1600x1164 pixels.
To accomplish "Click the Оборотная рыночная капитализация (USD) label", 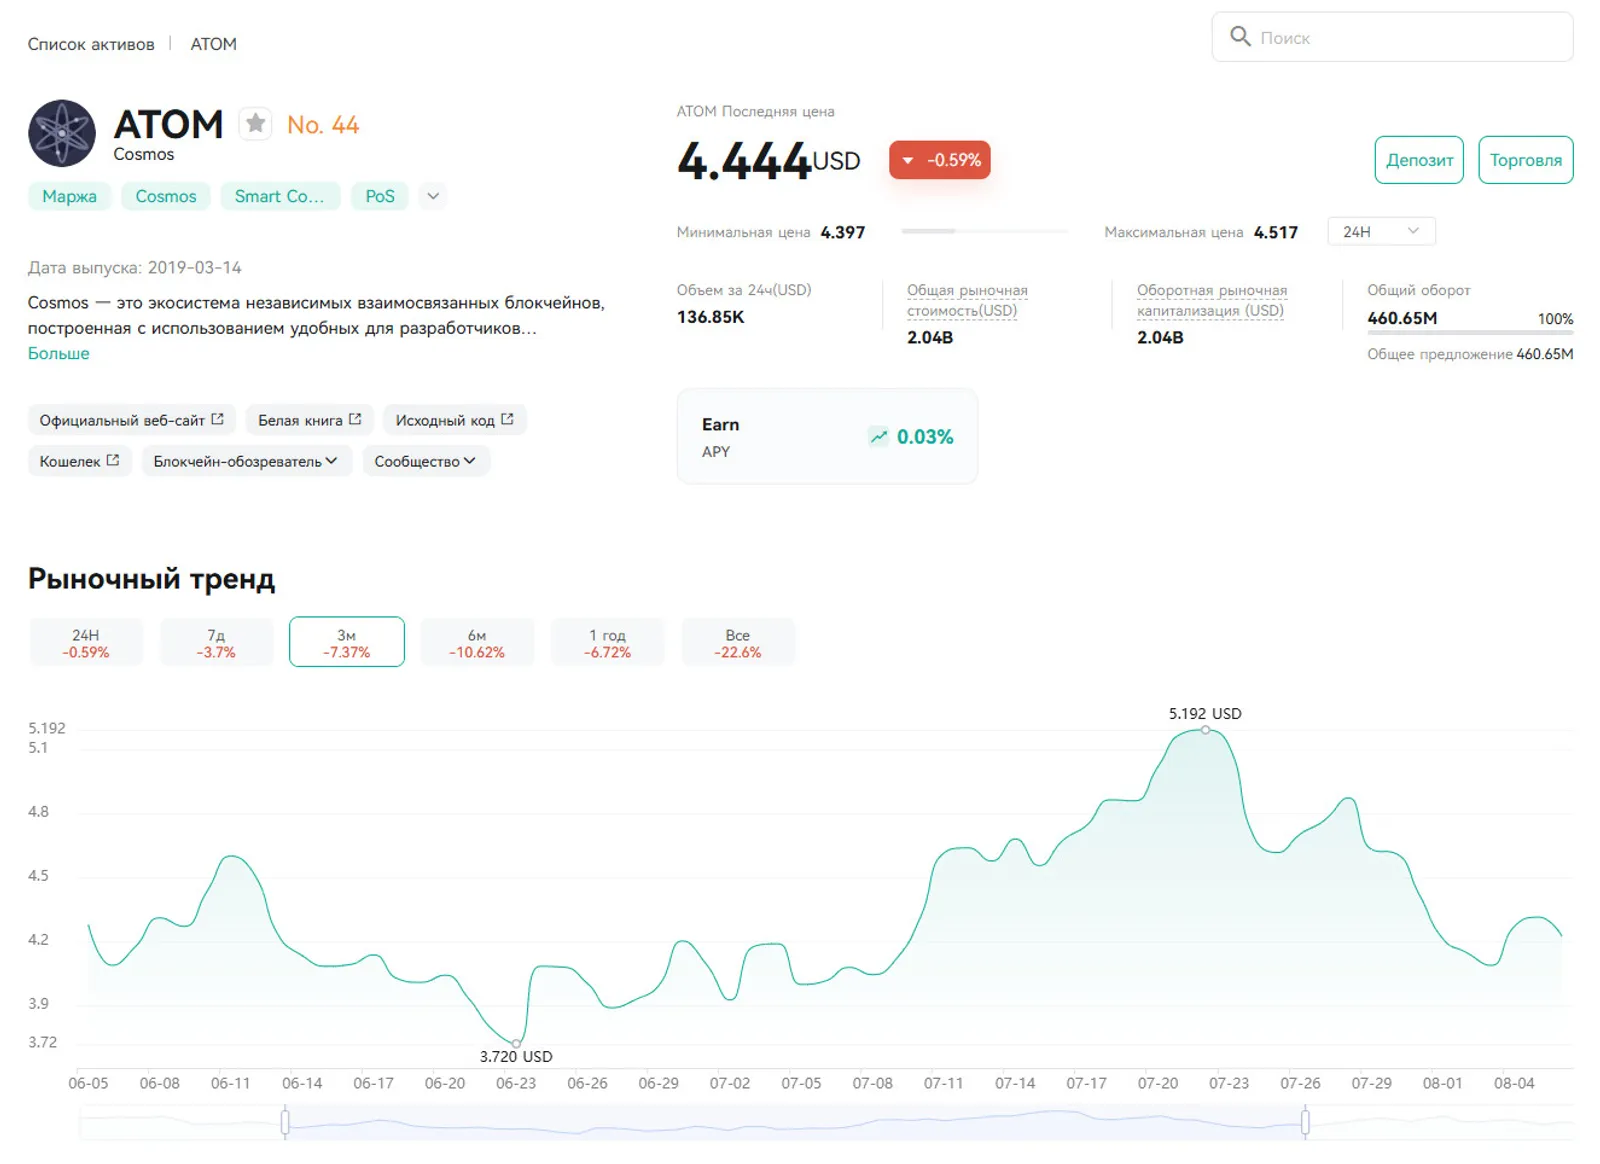I will click(1212, 300).
